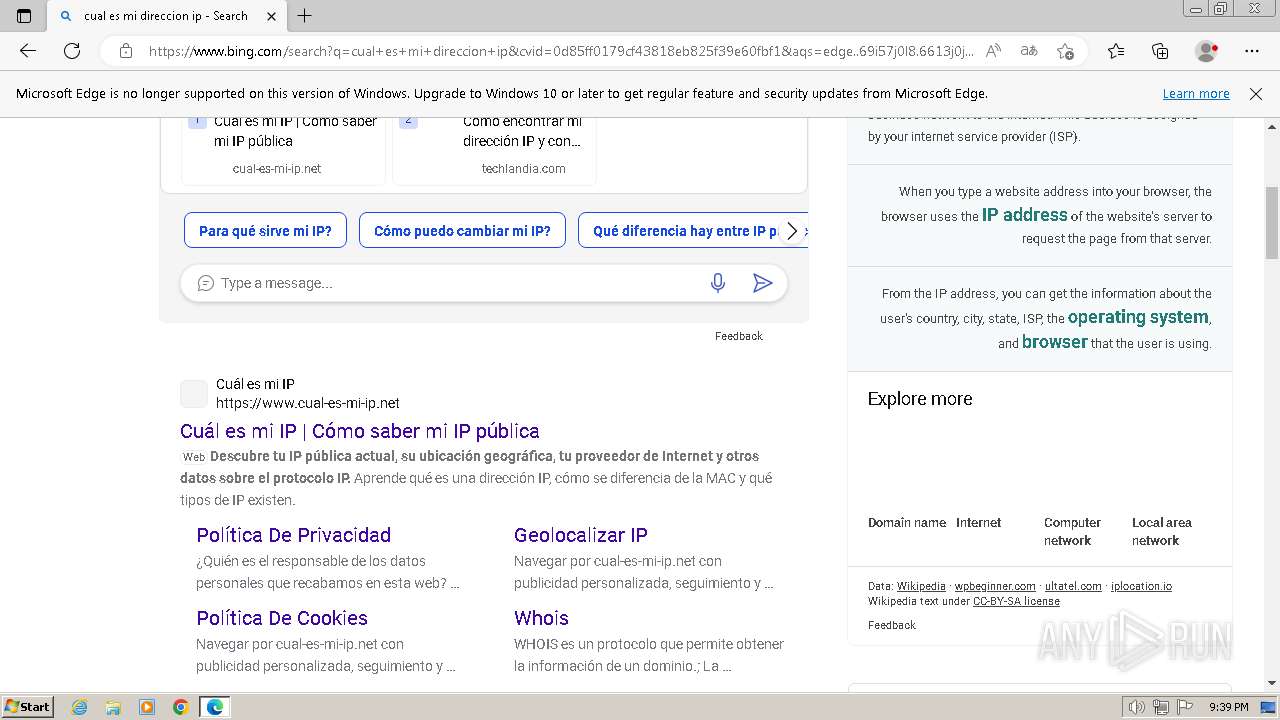This screenshot has height=720, width=1280.
Task: Open the Favorites list icon
Action: click(1116, 51)
